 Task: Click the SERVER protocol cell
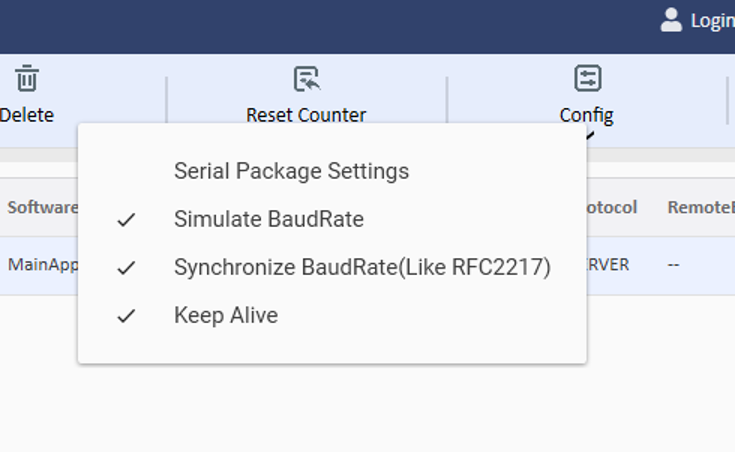(x=608, y=266)
